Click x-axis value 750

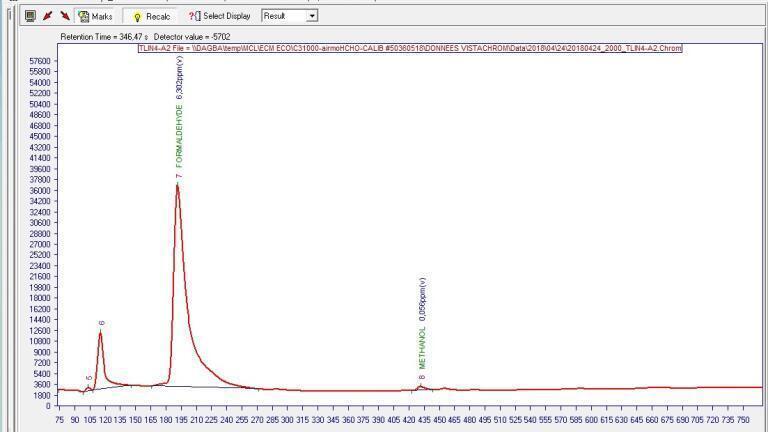(x=743, y=420)
